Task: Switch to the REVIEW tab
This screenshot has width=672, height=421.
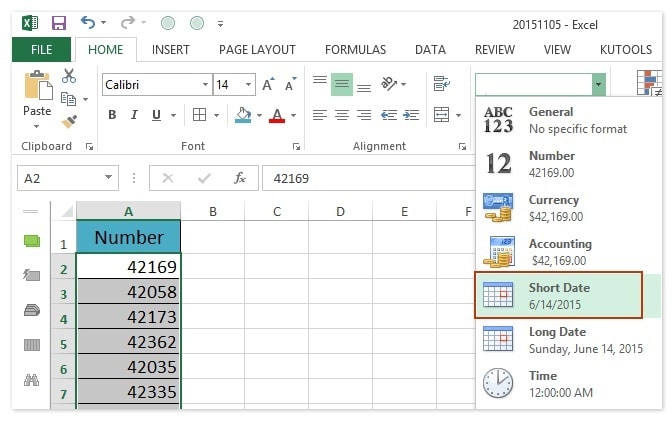Action: click(495, 50)
